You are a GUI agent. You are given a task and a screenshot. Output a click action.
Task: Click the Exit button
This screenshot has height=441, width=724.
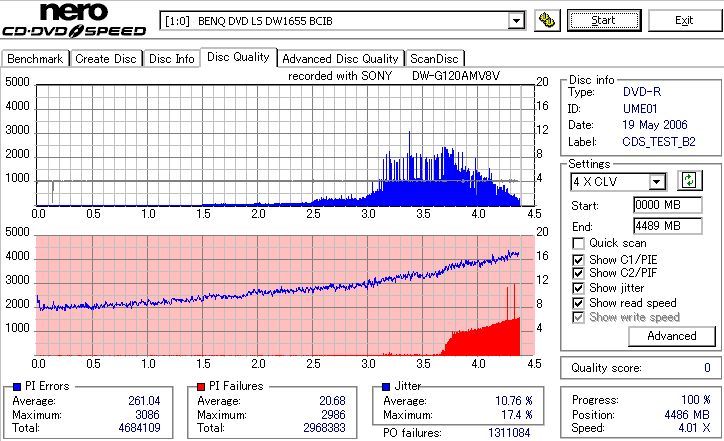coord(684,20)
